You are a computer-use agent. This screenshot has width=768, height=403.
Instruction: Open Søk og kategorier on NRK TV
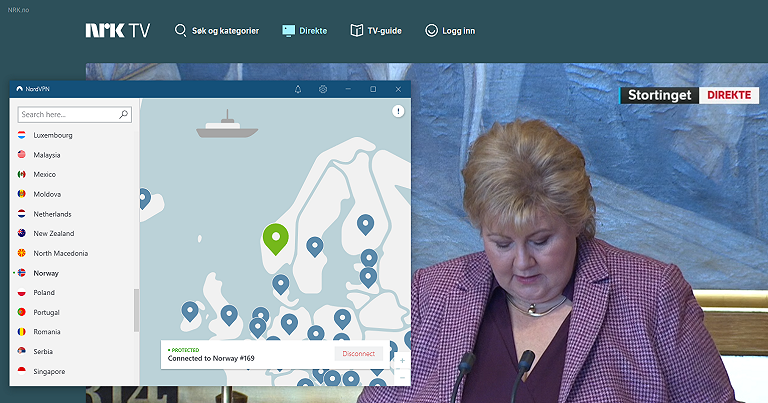point(216,30)
